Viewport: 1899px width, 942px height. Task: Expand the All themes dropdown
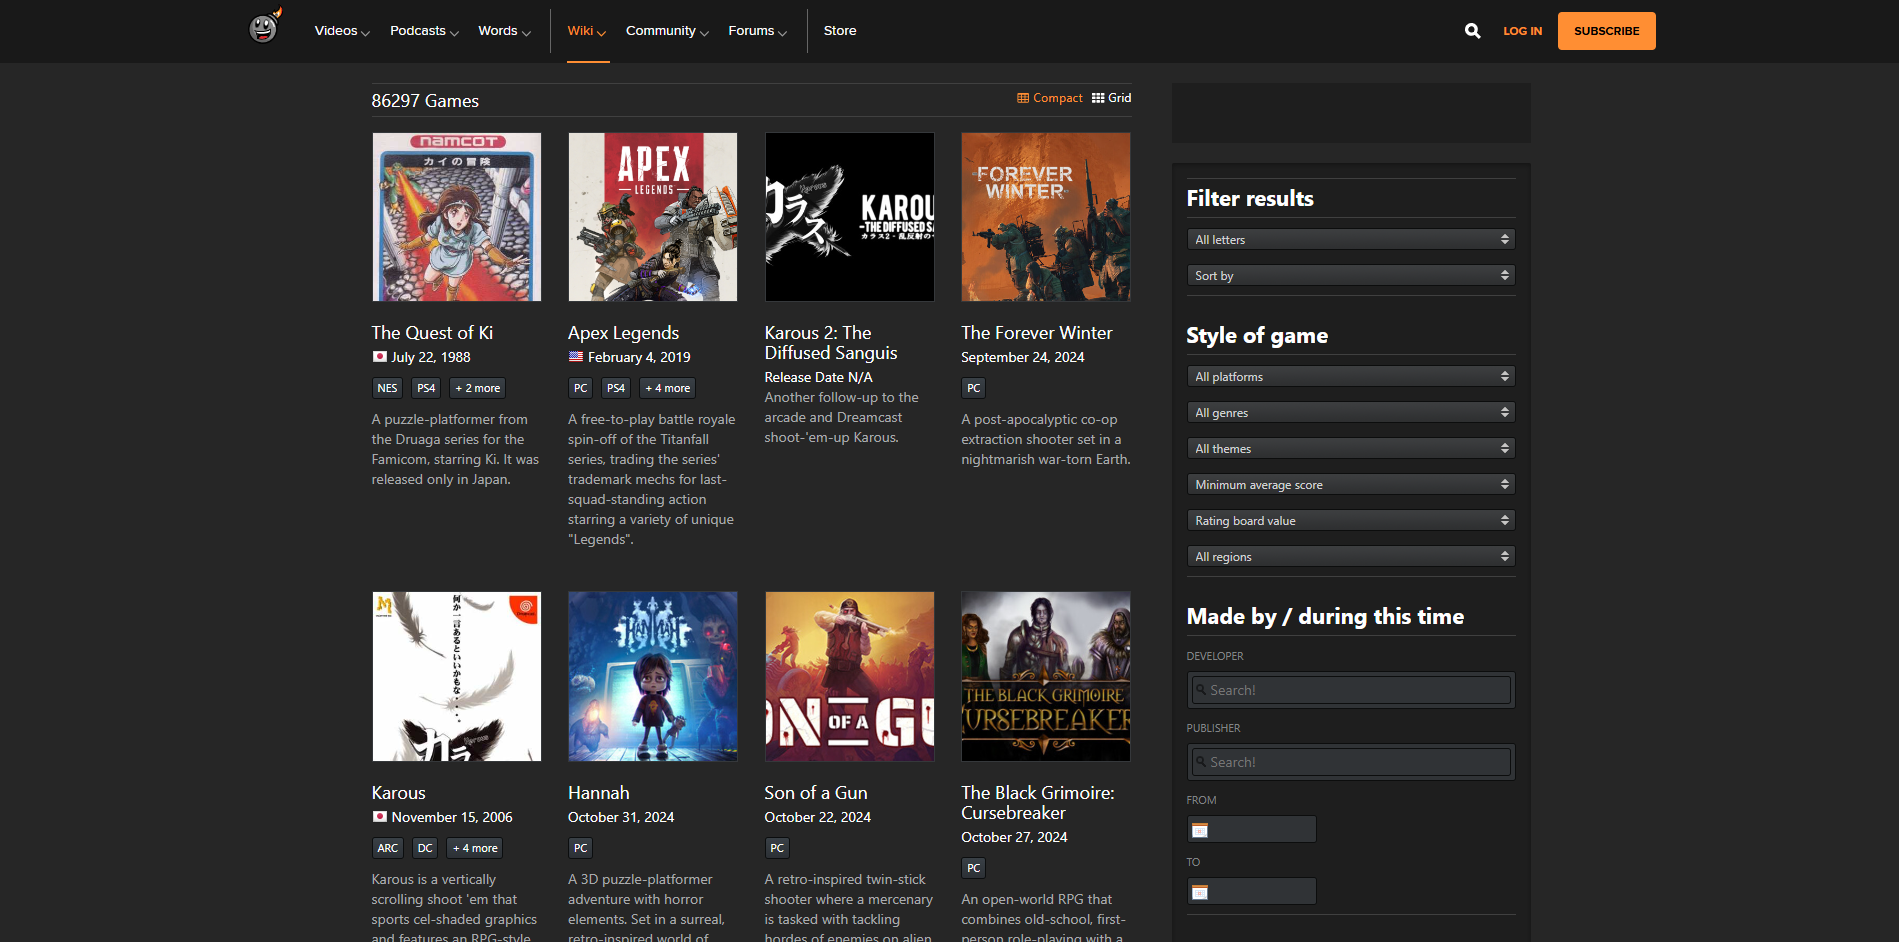coord(1351,449)
